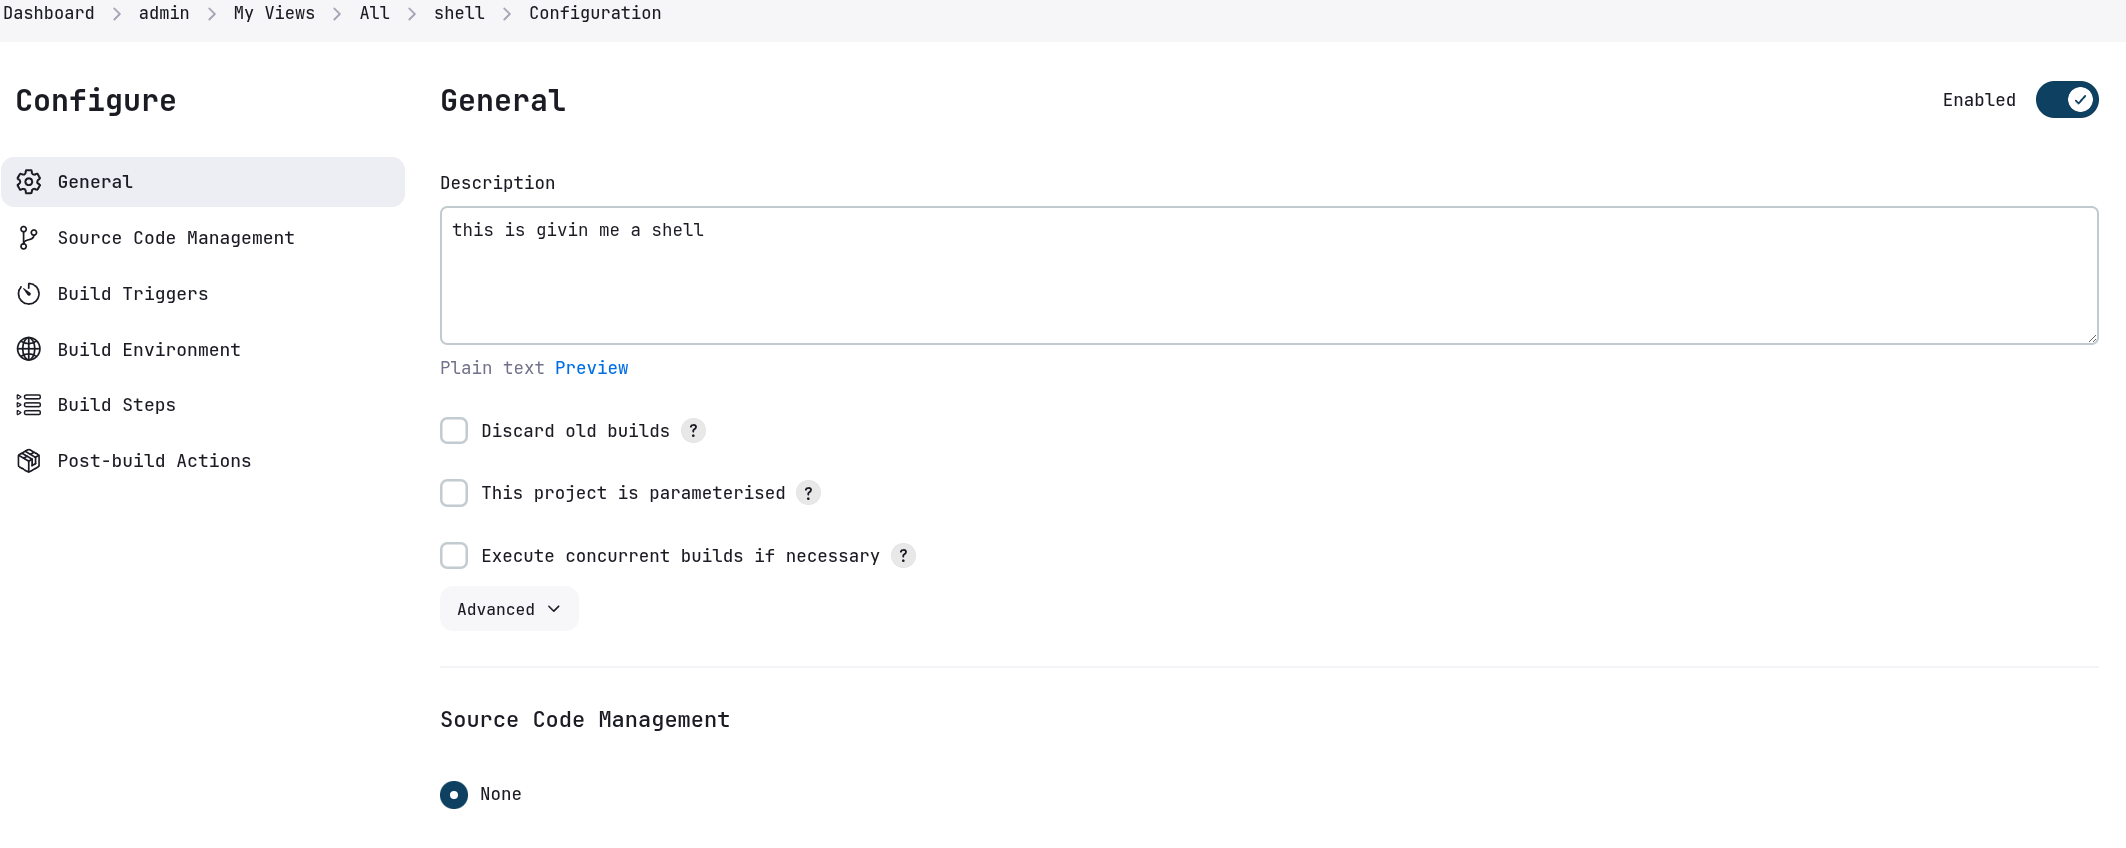The height and width of the screenshot is (848, 2126).
Task: Click the General gear icon in sidebar
Action: [x=29, y=182]
